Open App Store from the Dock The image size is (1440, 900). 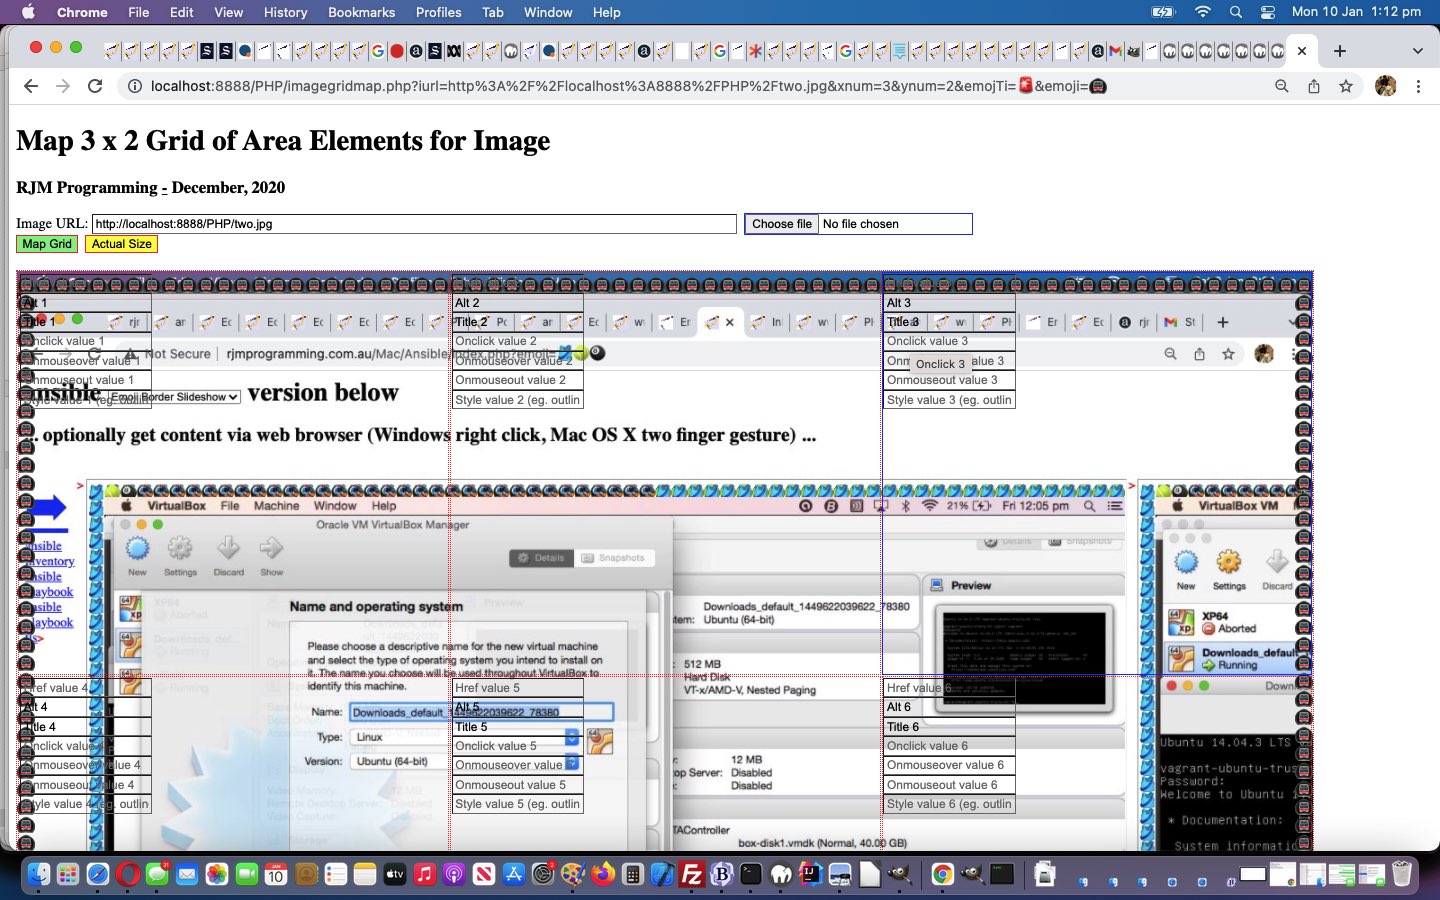pos(514,875)
